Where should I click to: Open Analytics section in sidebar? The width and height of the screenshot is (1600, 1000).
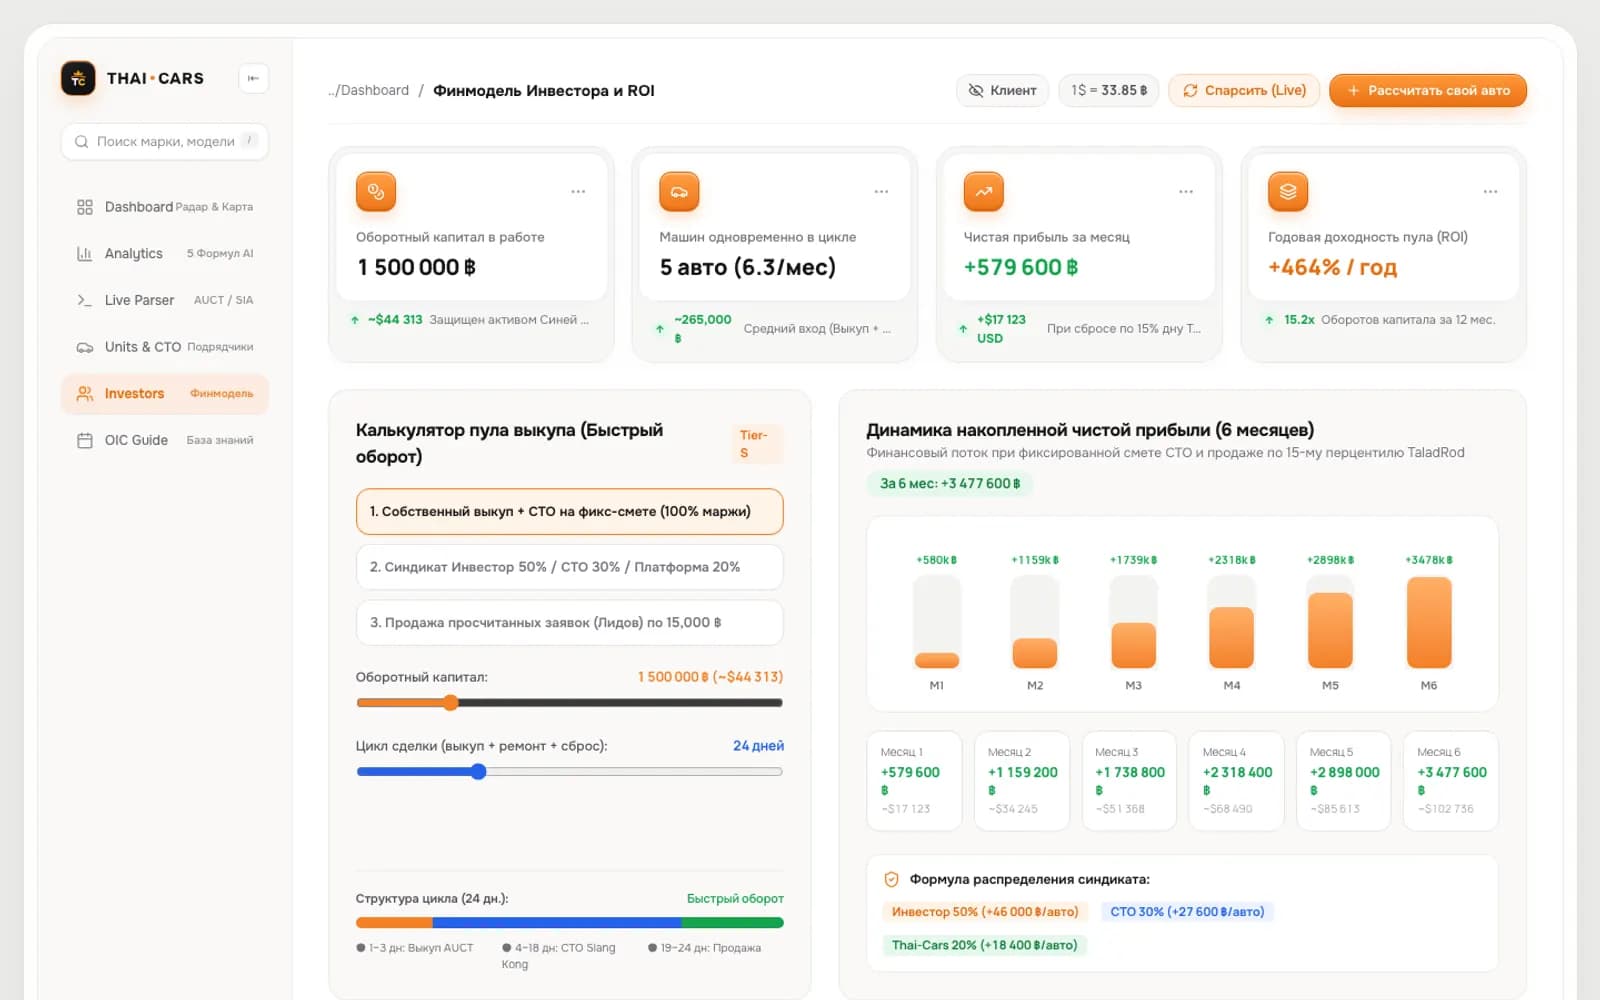[x=165, y=254]
